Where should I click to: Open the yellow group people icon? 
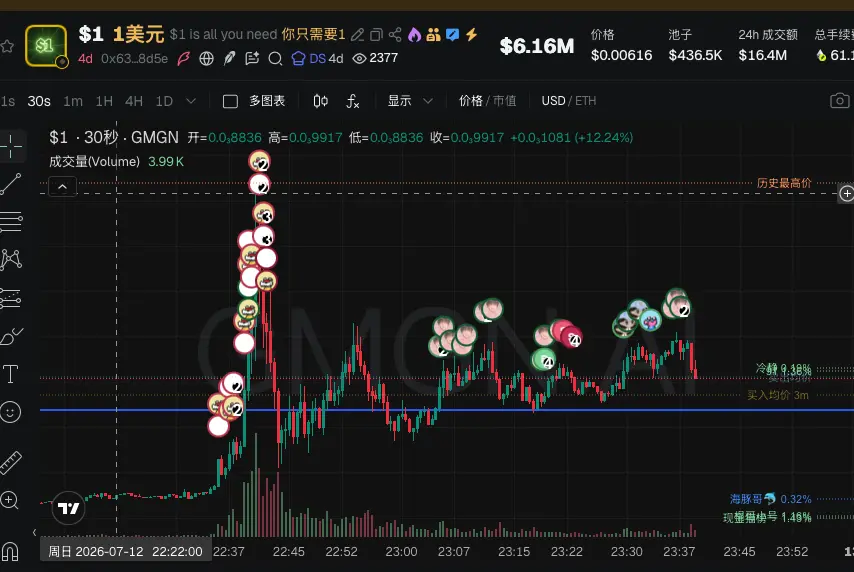[434, 35]
